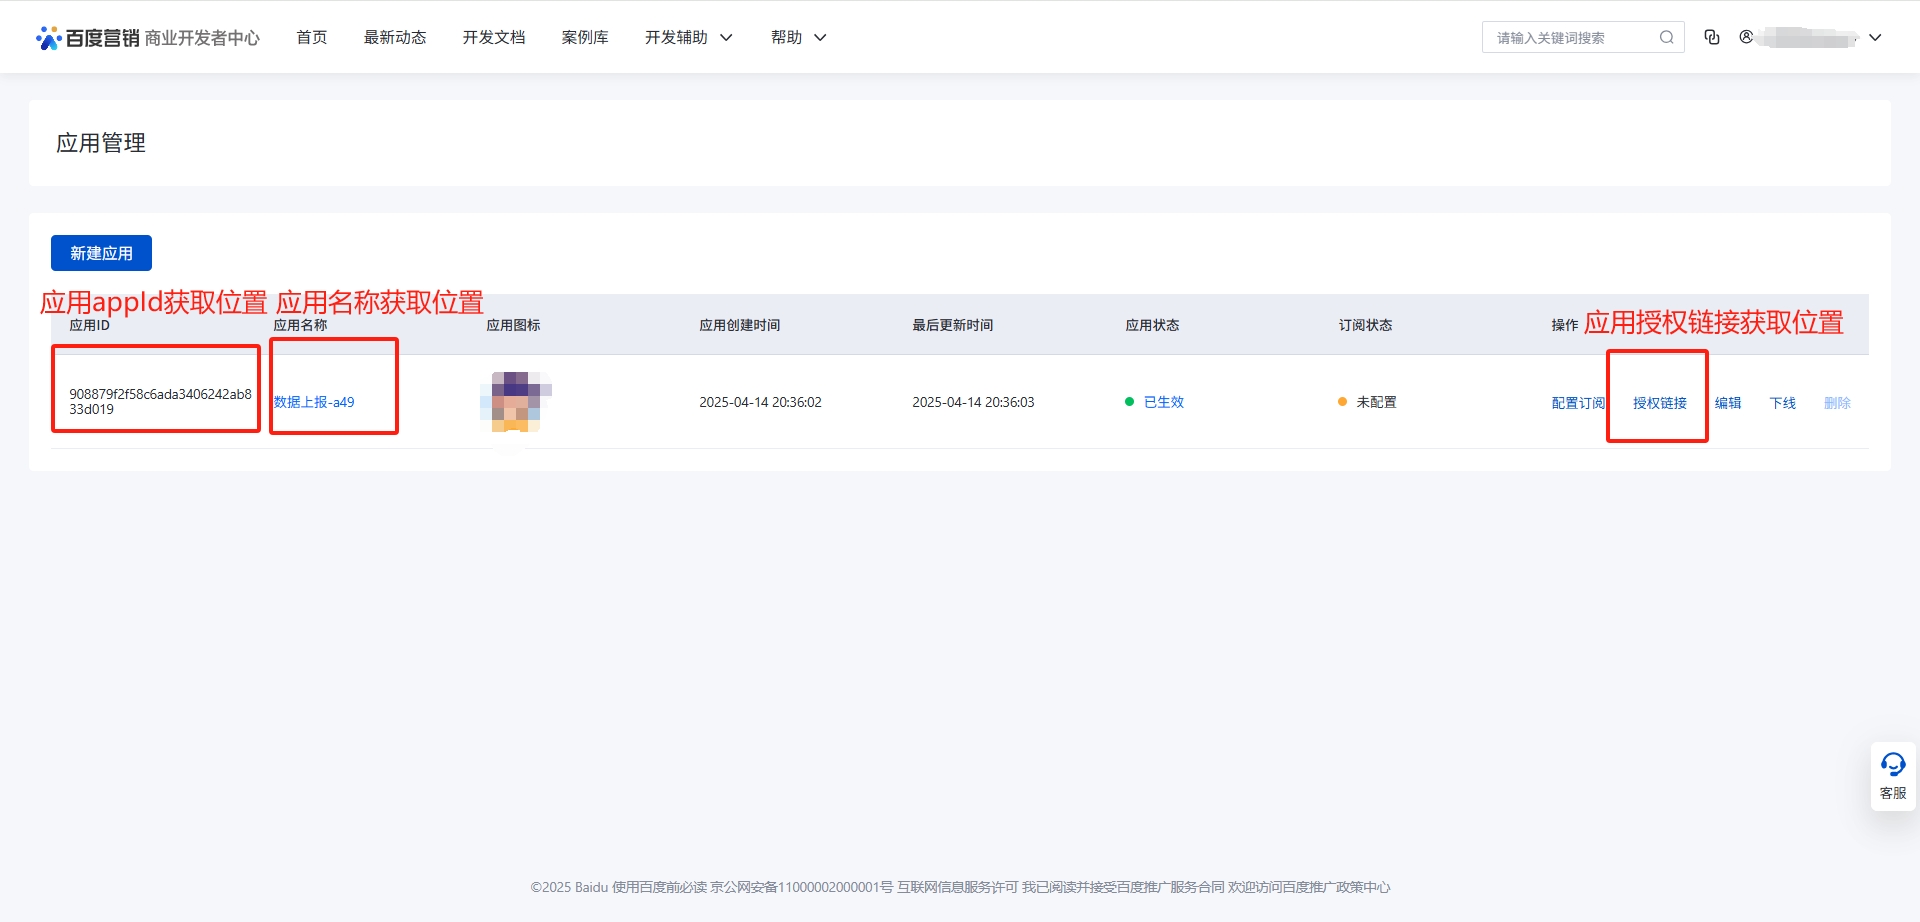The width and height of the screenshot is (1920, 922).
Task: Open the 案例库 menu item
Action: [585, 37]
